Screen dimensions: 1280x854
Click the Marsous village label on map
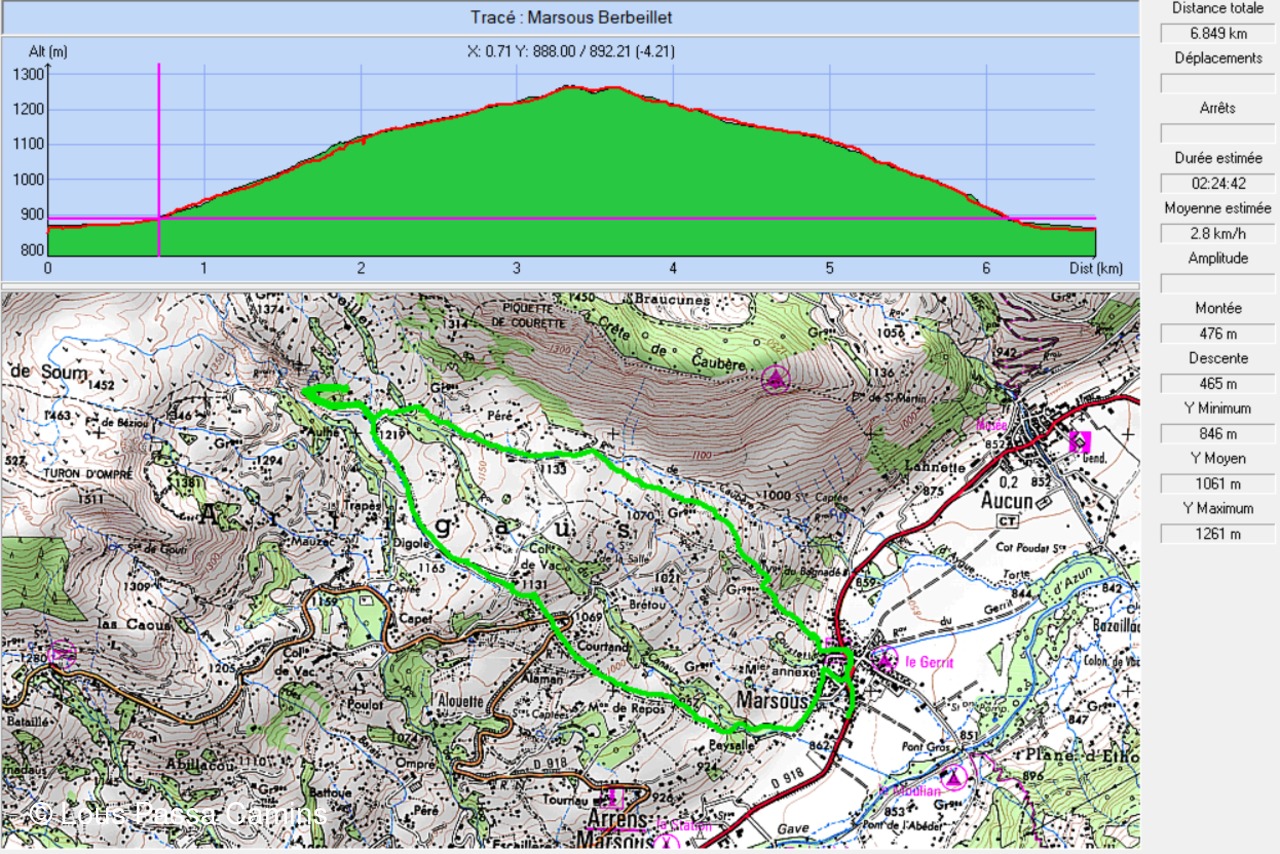click(771, 701)
